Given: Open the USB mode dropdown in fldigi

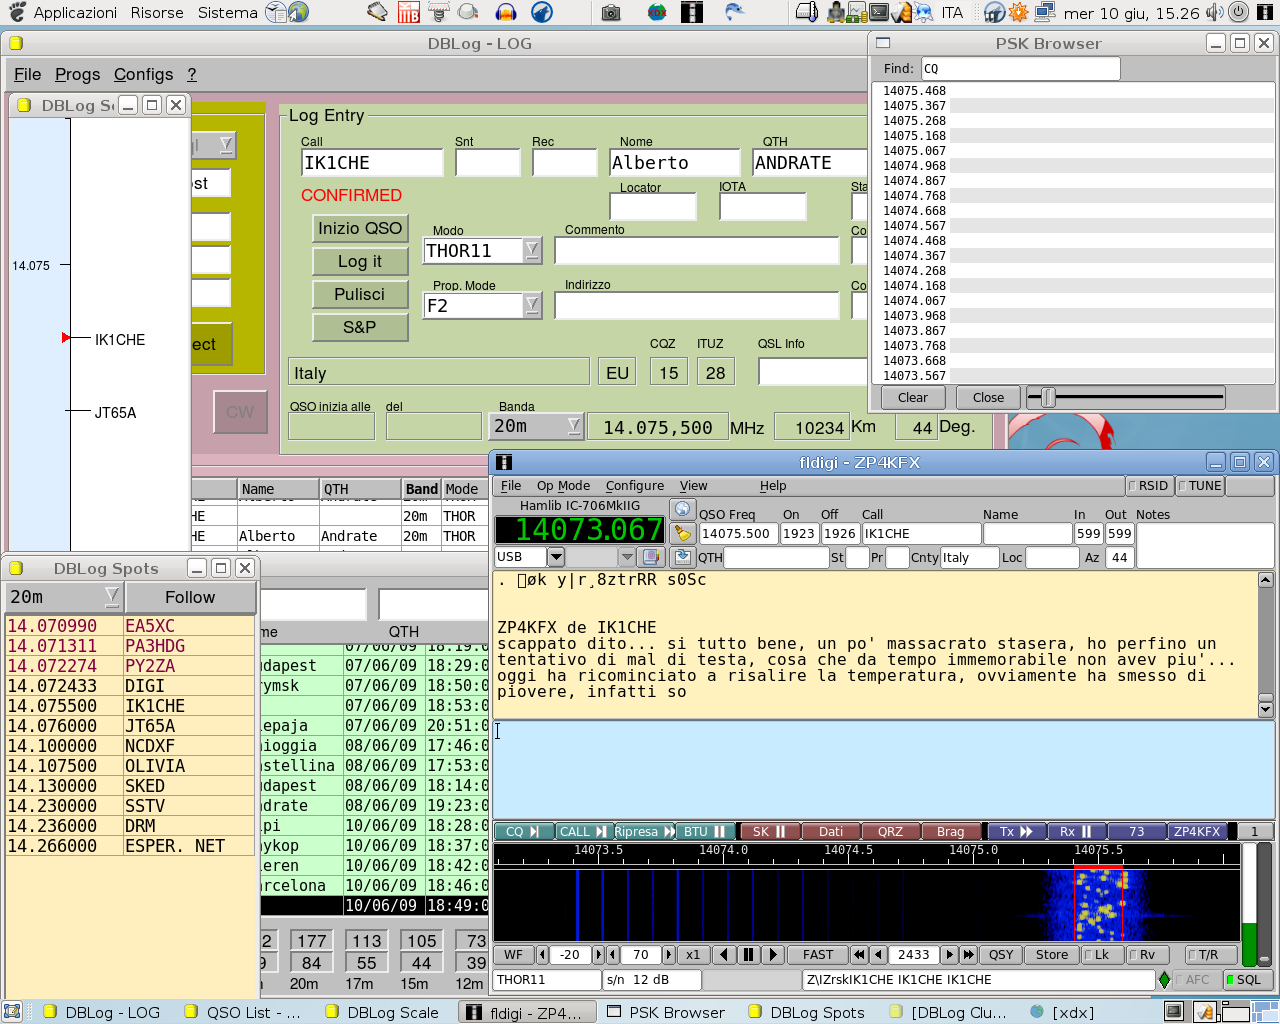Looking at the screenshot, I should click(x=556, y=557).
